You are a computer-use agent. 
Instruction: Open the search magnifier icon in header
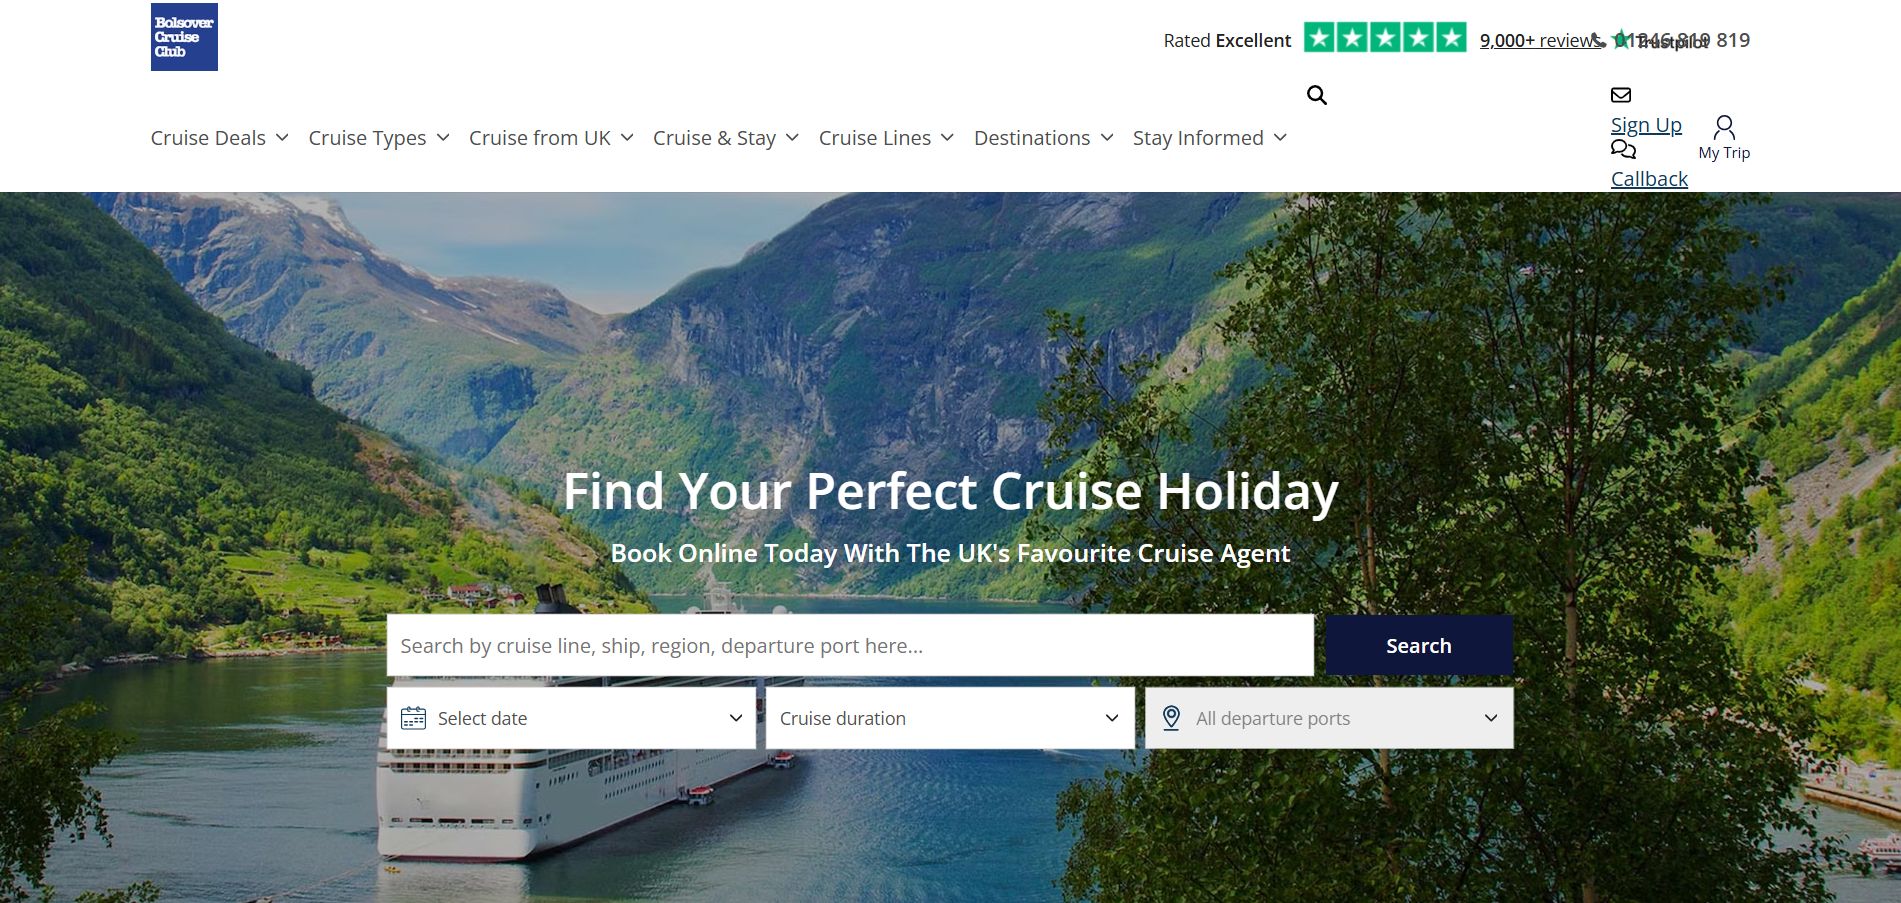1317,95
